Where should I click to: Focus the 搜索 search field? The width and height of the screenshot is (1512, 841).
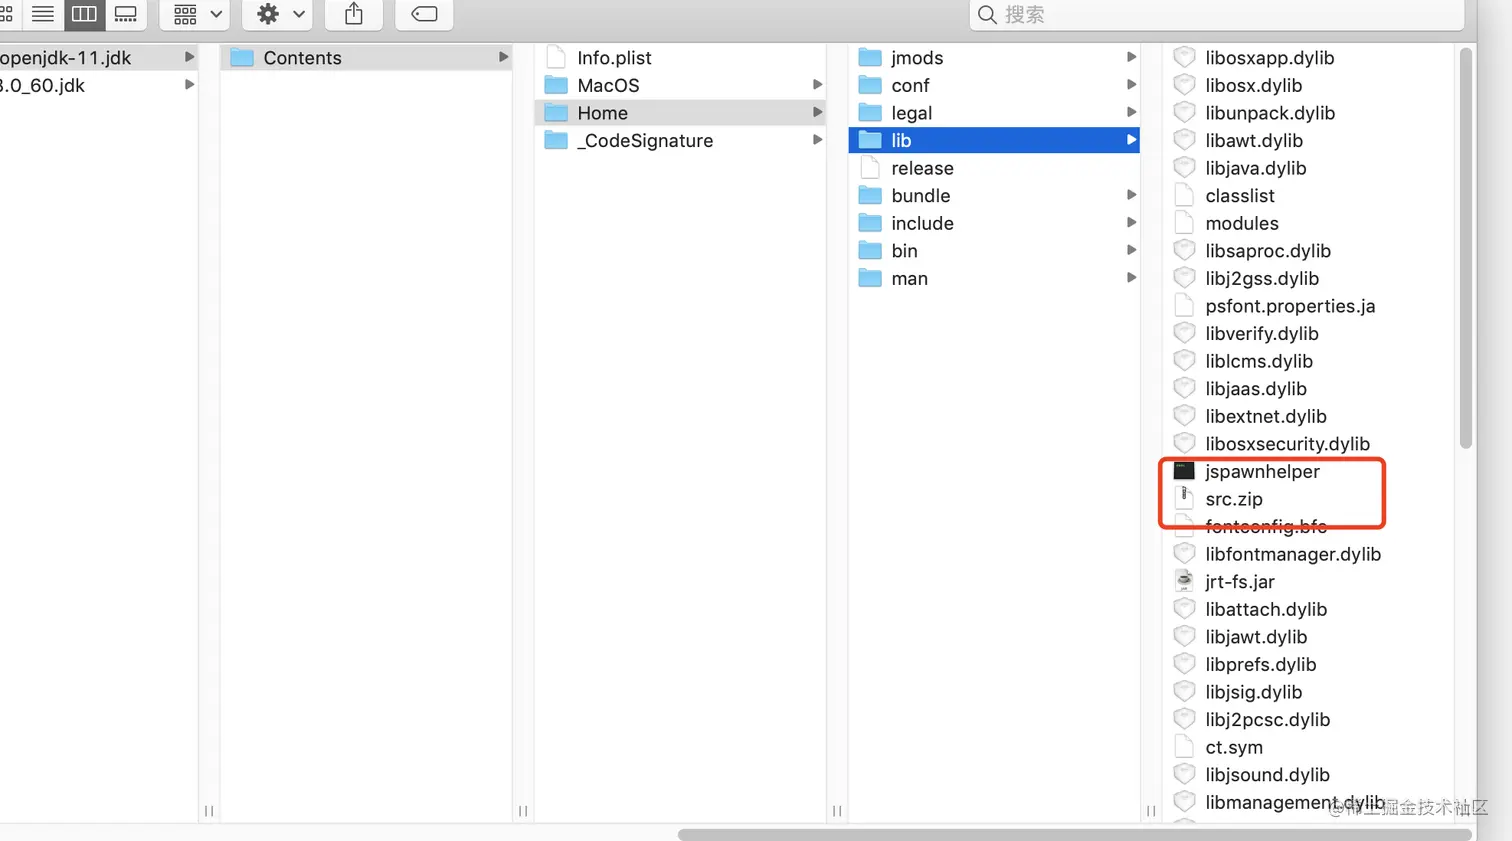(1216, 14)
